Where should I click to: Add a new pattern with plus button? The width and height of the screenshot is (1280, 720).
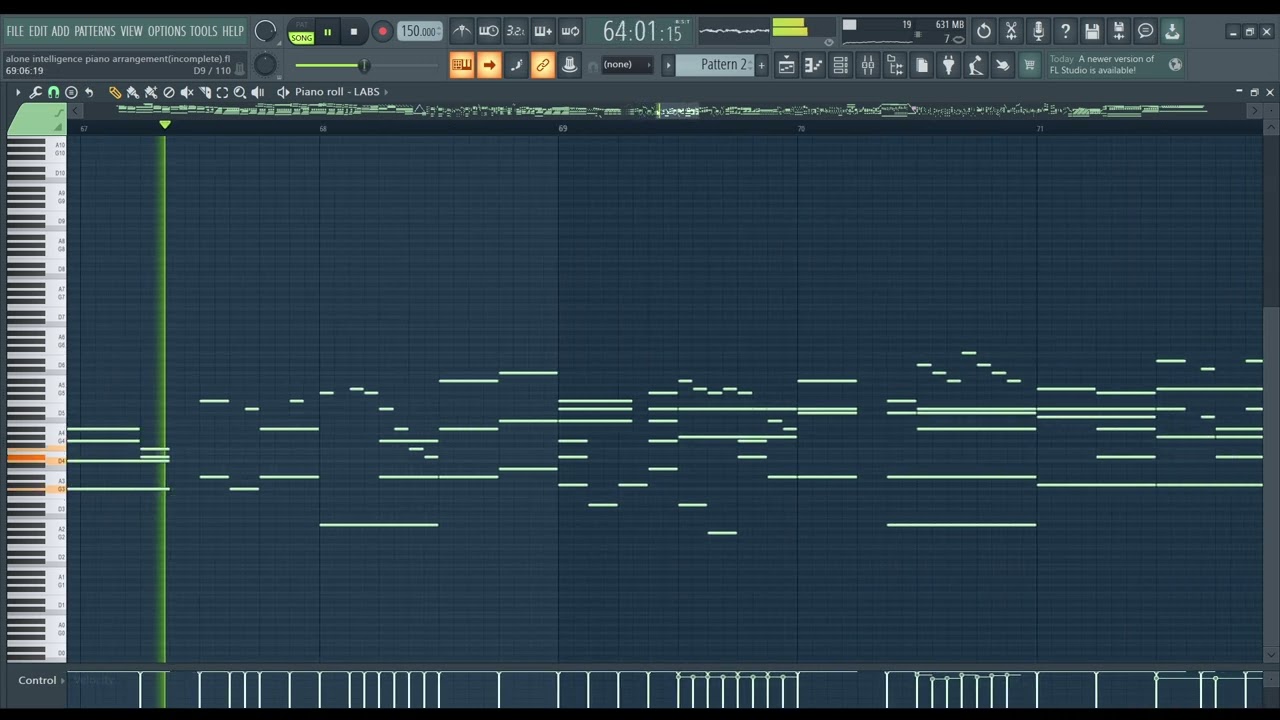(x=762, y=65)
